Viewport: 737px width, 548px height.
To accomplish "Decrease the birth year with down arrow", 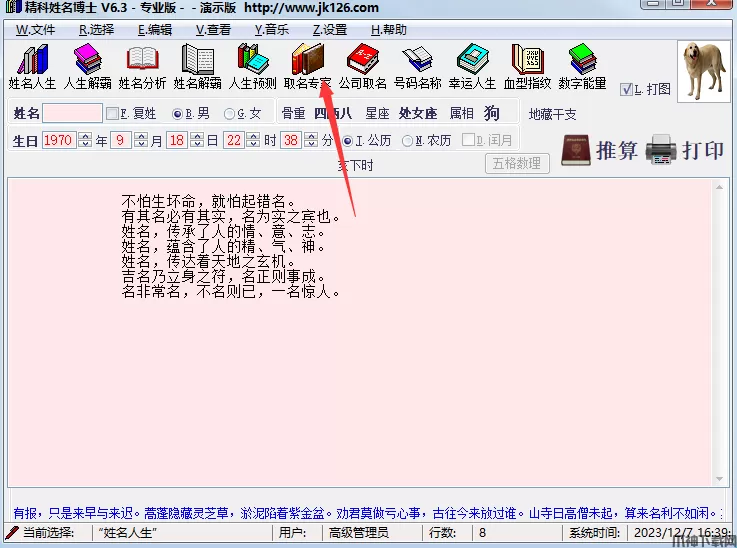I will 85,144.
